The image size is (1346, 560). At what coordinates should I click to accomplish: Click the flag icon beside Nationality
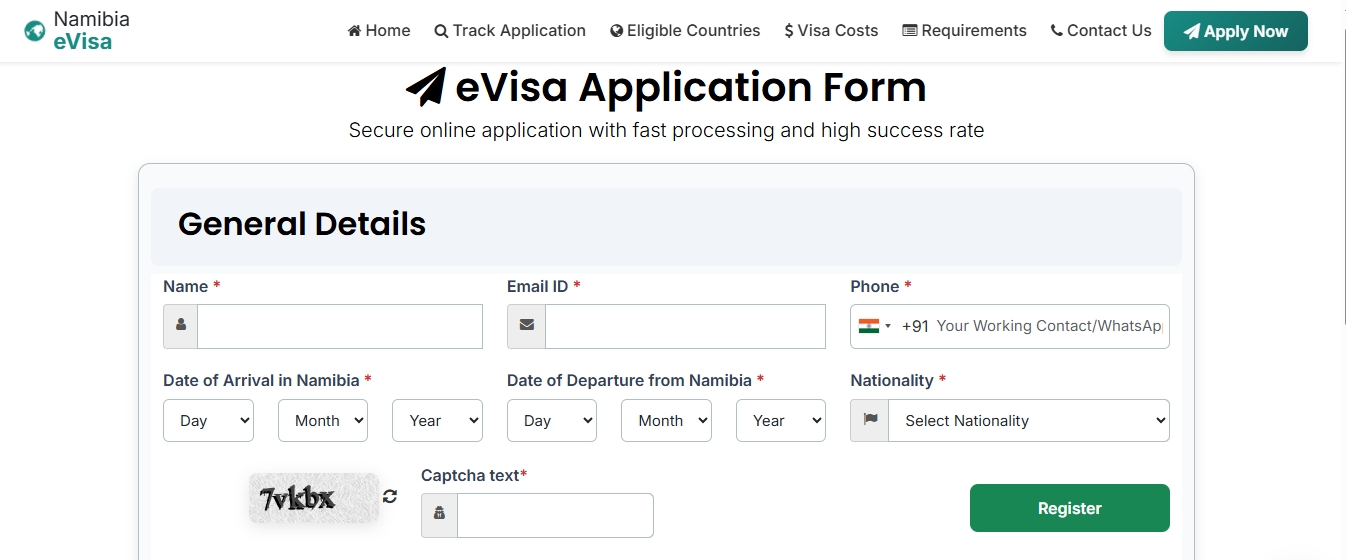[870, 421]
